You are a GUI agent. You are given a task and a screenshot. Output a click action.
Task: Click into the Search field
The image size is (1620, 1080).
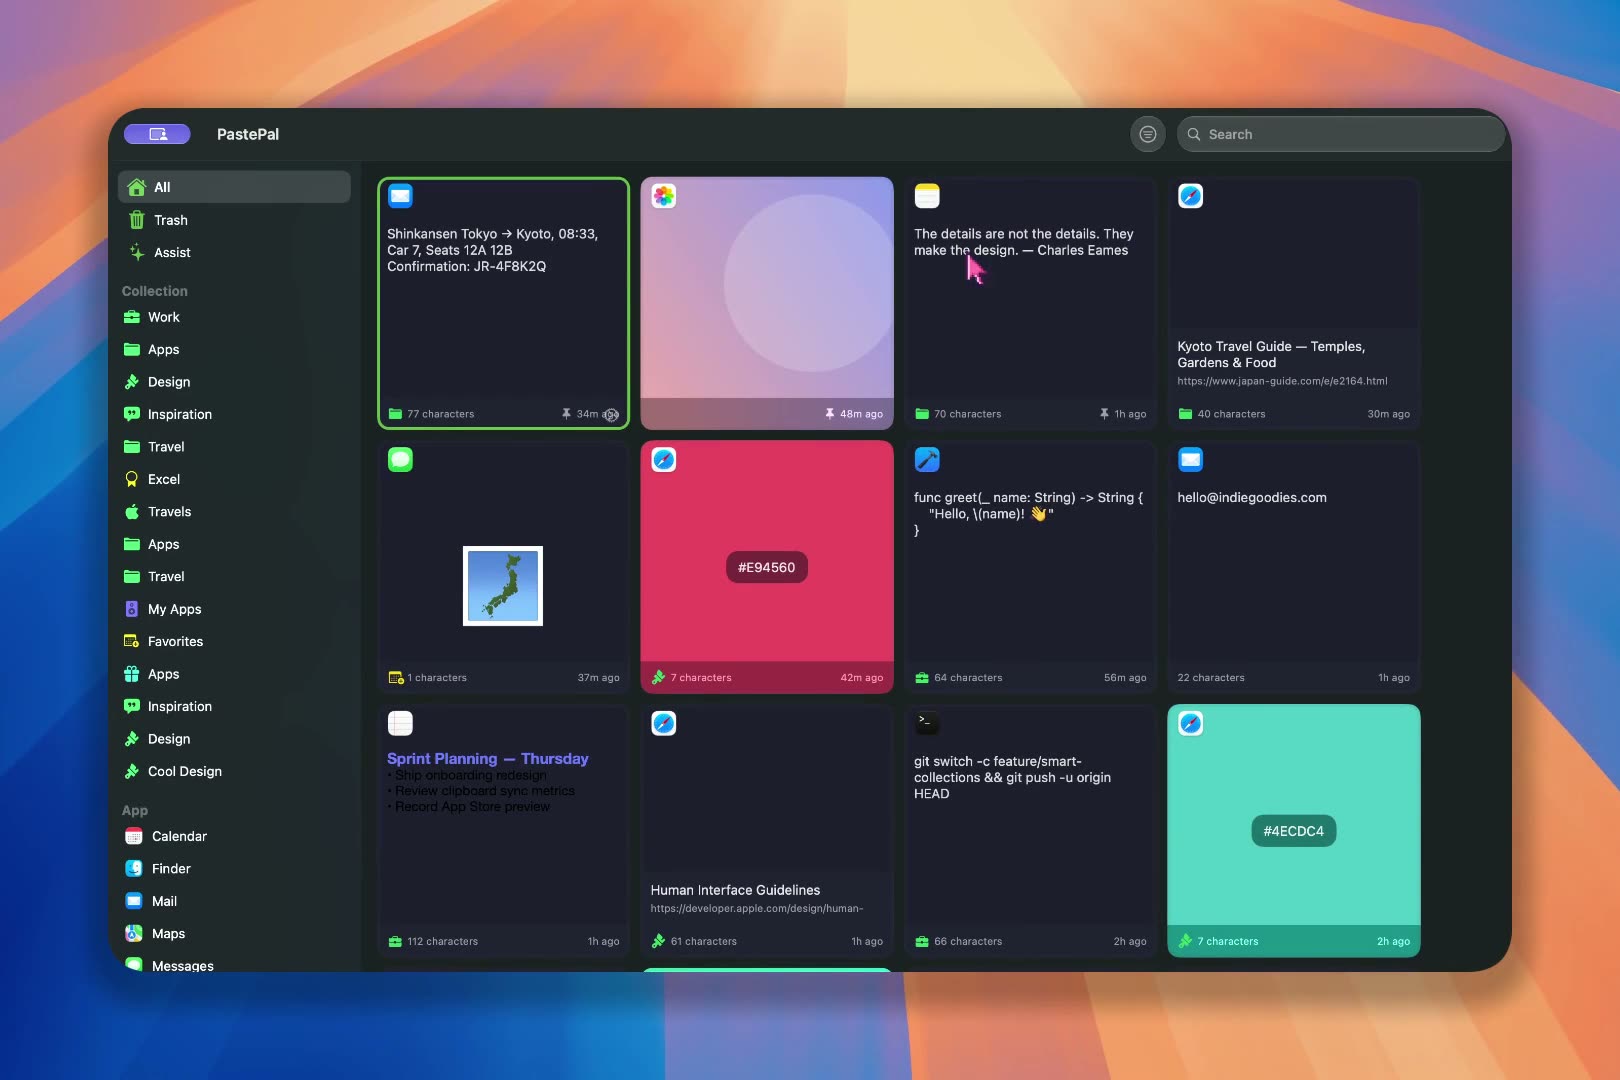(1341, 134)
